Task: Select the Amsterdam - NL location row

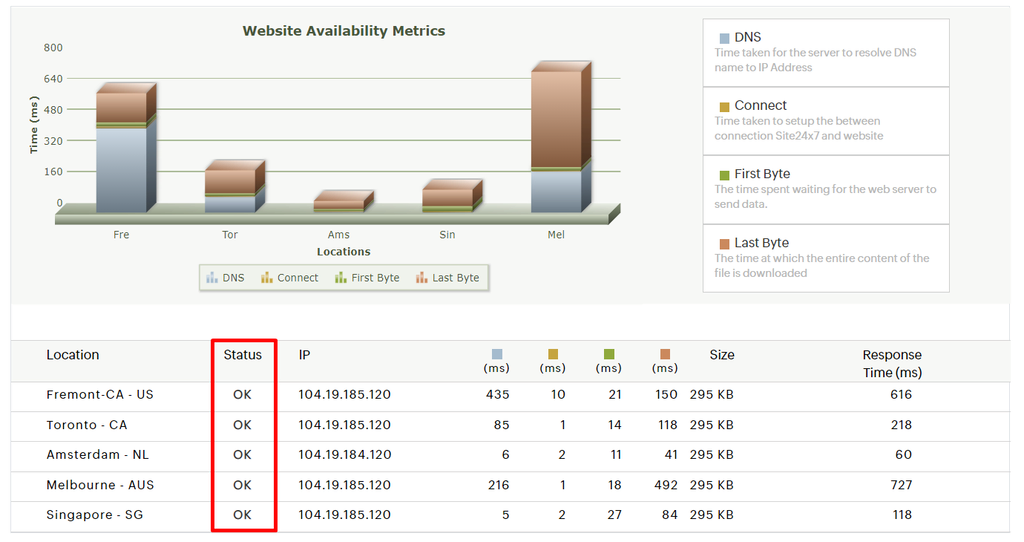Action: (x=510, y=455)
